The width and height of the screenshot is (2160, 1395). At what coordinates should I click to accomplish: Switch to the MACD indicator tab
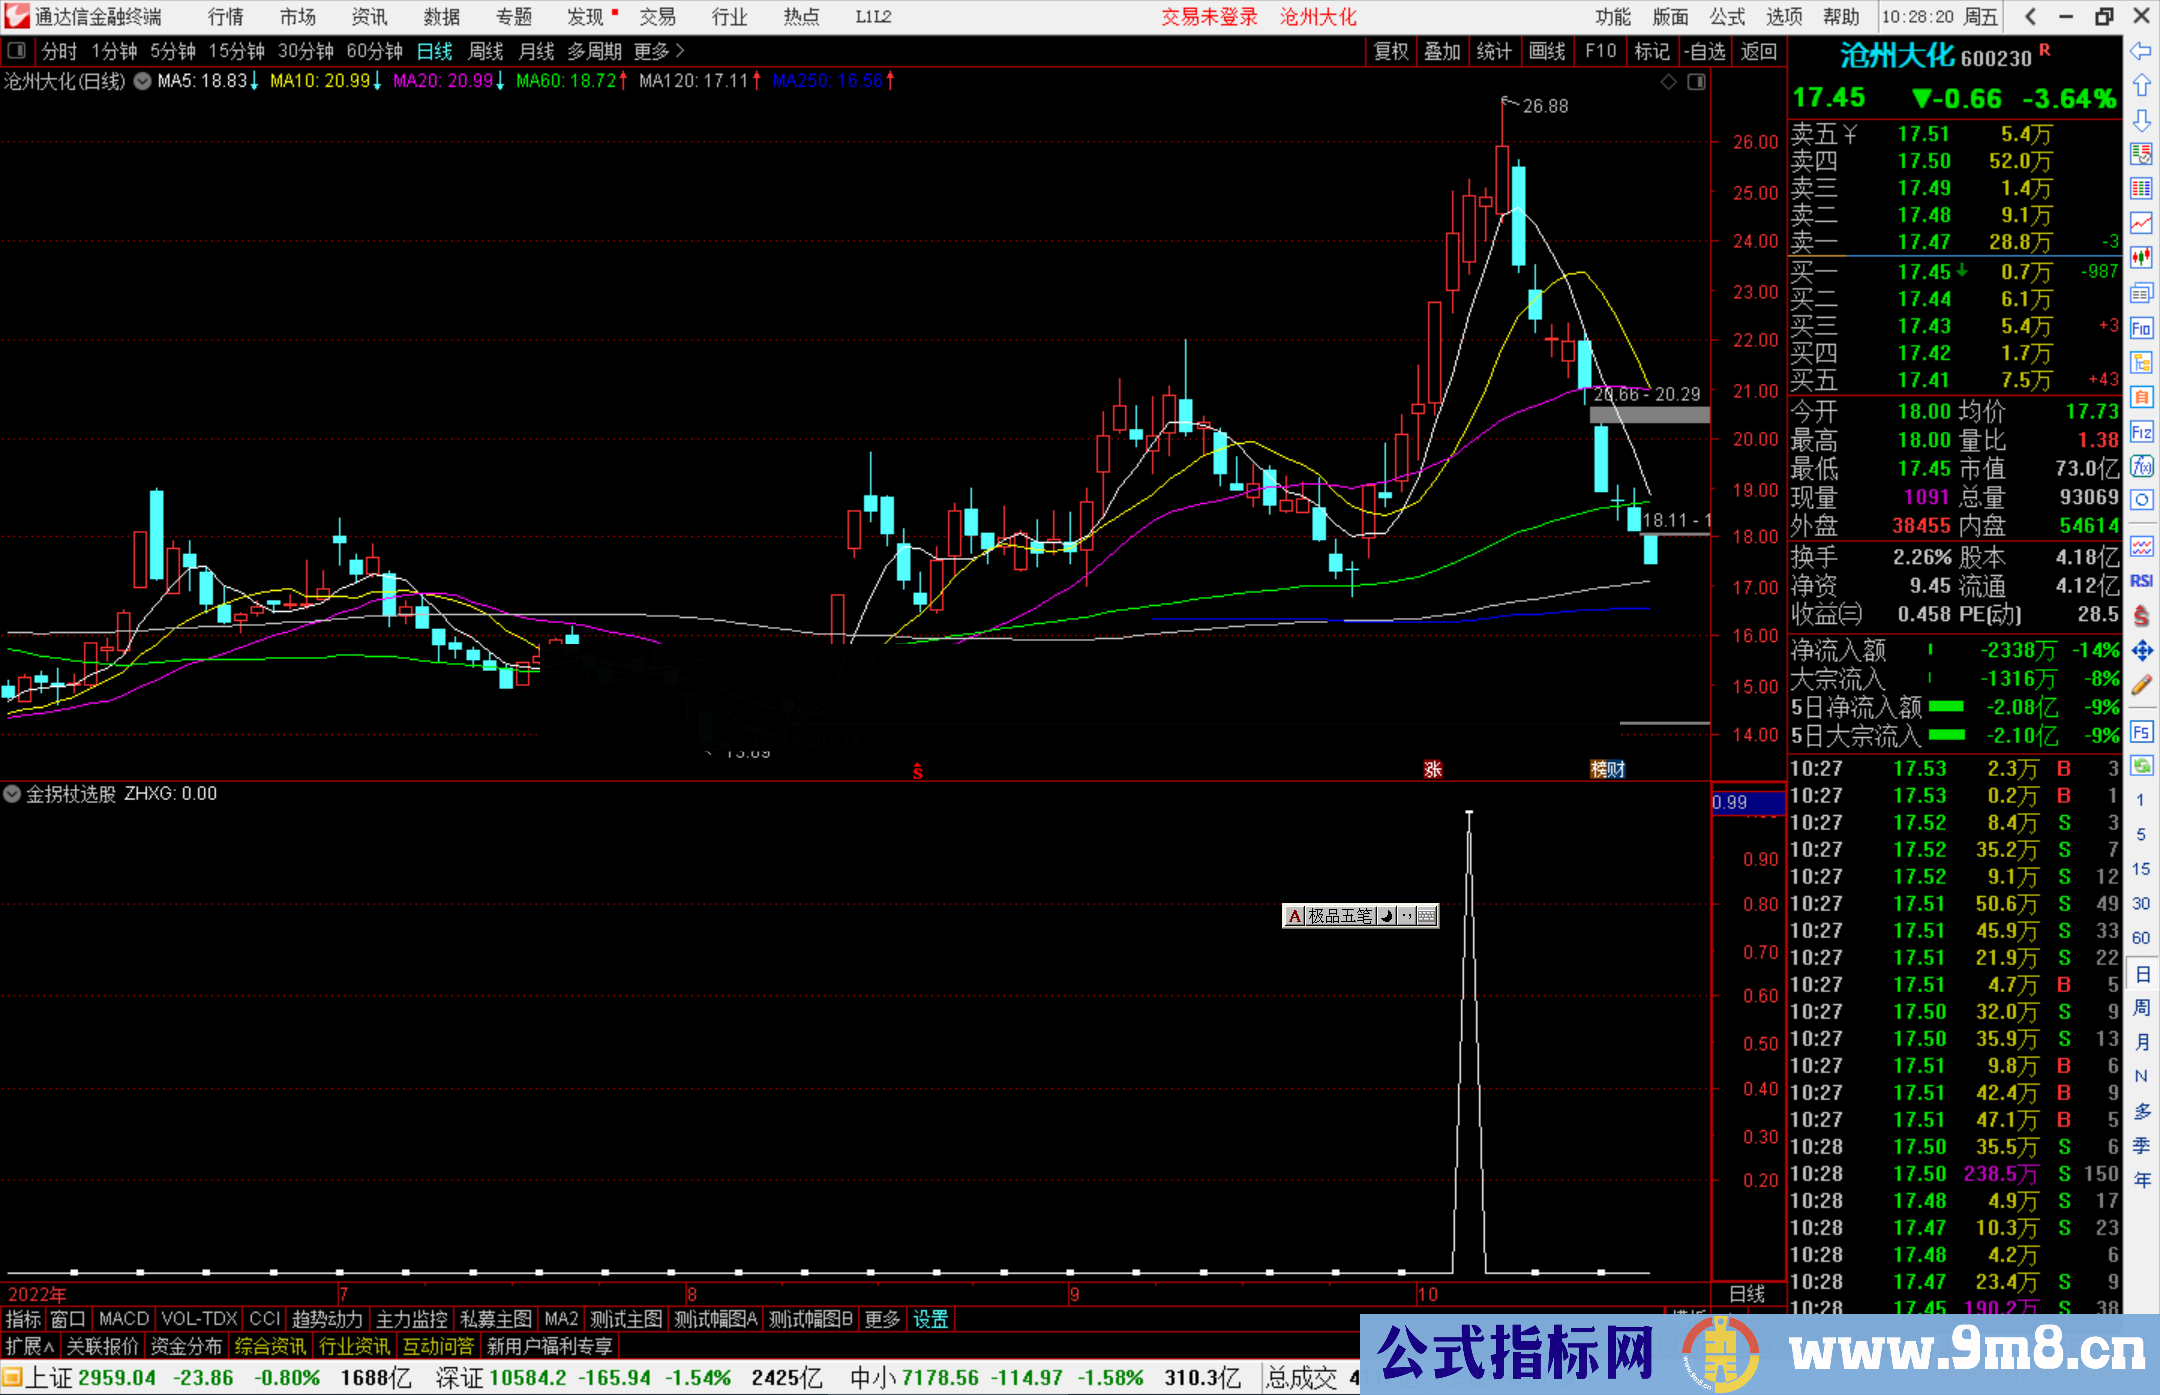tap(123, 1319)
